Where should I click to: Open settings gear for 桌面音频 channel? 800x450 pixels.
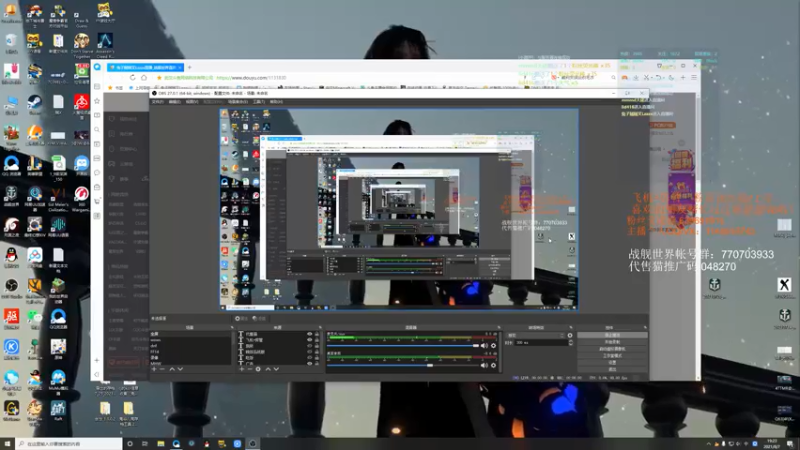tap(493, 365)
